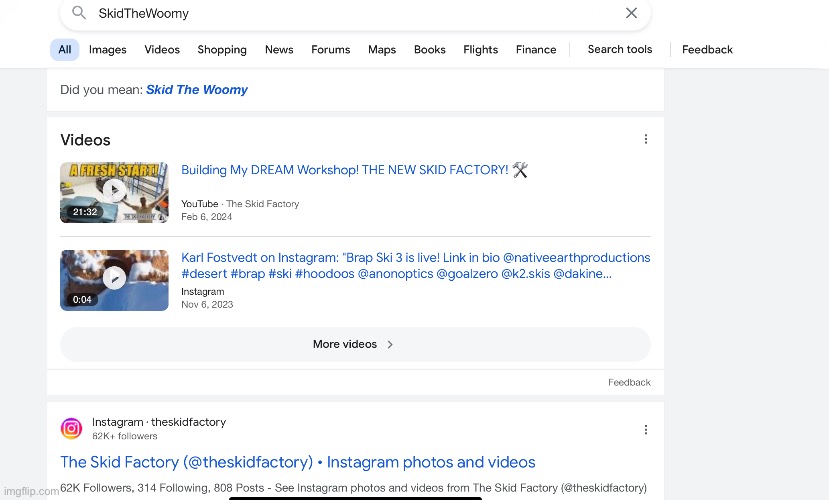Open the Search tools options
Viewport: 829px width, 500px height.
click(619, 49)
